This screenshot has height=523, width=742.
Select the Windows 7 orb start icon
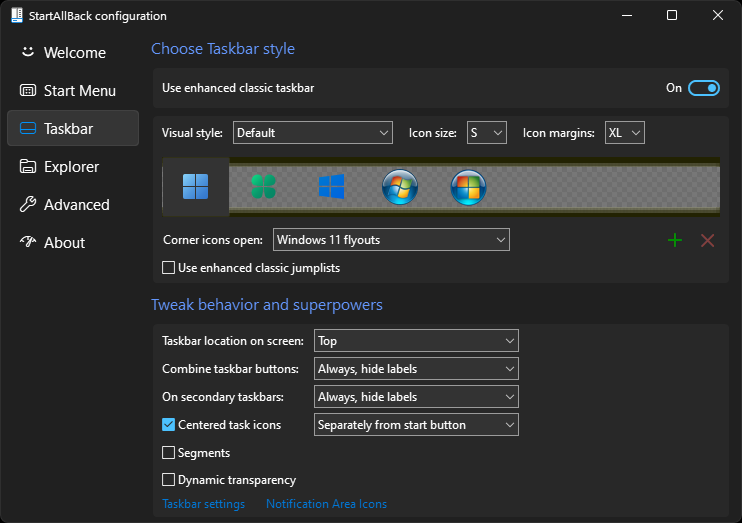coord(400,187)
